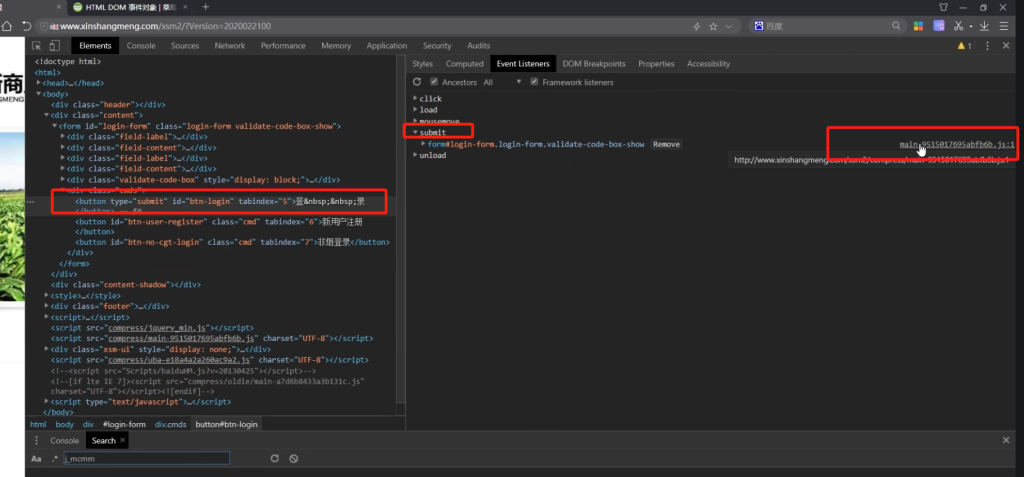Open the colorful apps grid icon
Screen dimensions: 1024x477
click(918, 26)
